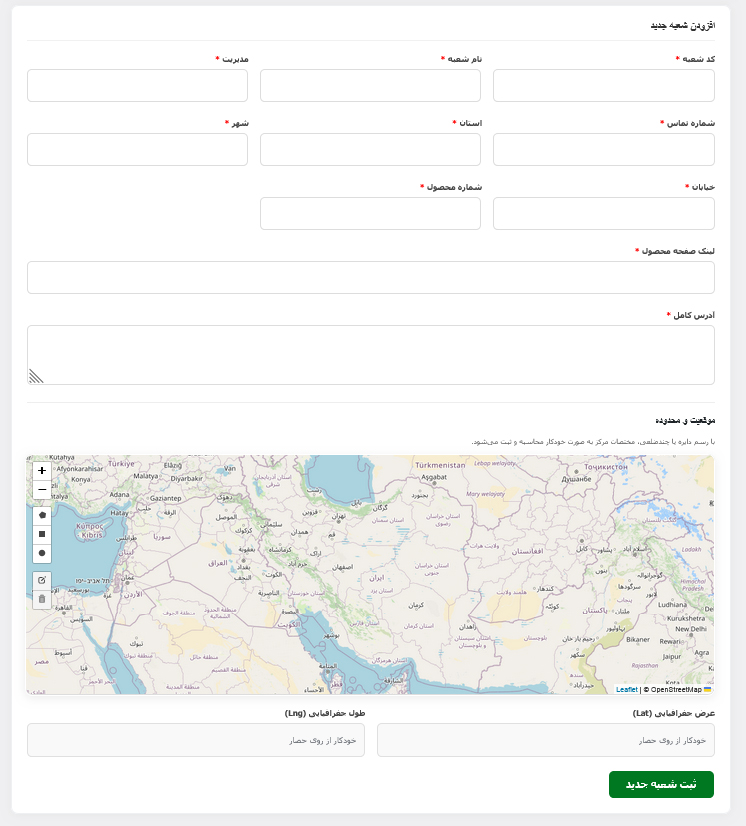Click inside the آدرس کامل text area
Image resolution: width=746 pixels, height=826 pixels.
pyautogui.click(x=370, y=352)
